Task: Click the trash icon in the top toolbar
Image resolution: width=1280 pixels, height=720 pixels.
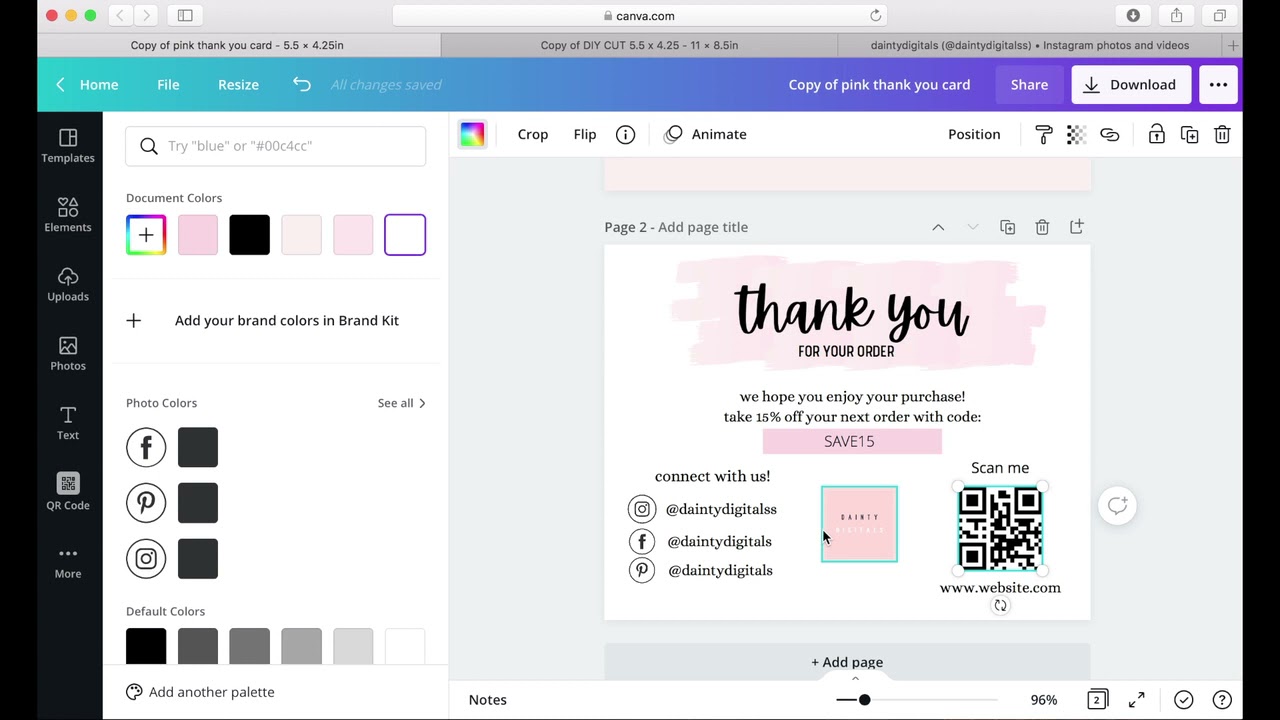Action: click(1222, 134)
